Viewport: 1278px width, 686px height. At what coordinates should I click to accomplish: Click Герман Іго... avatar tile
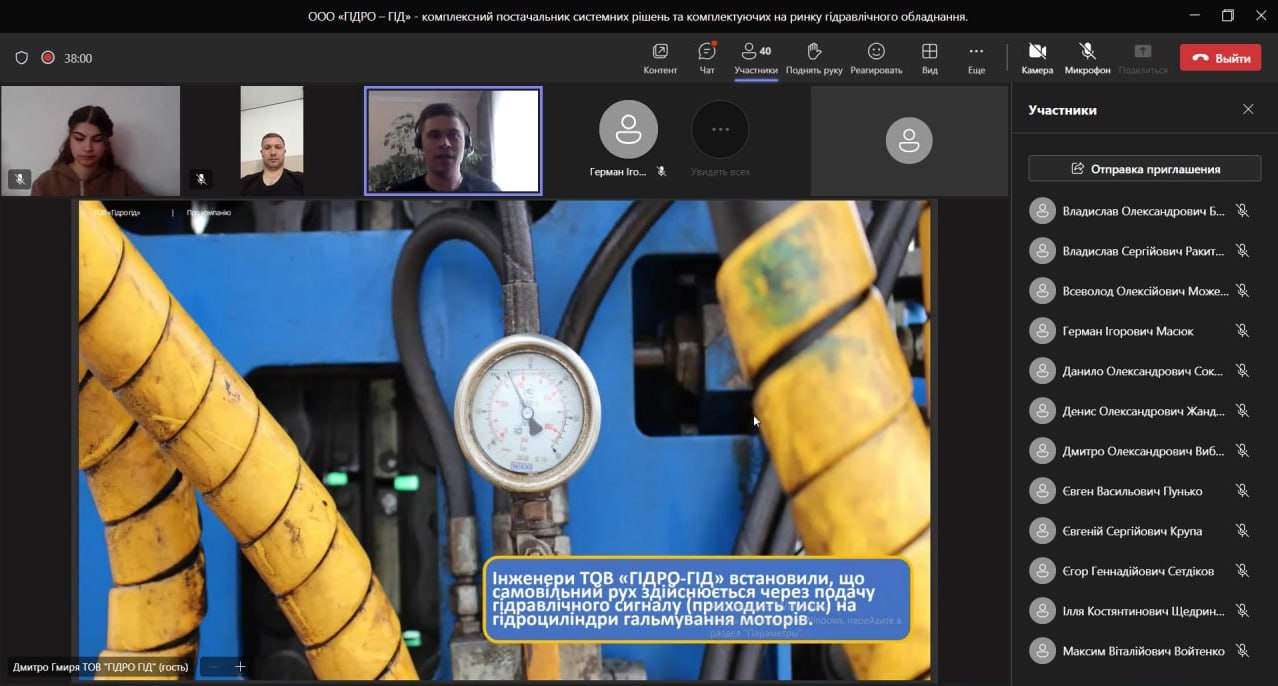click(x=628, y=130)
